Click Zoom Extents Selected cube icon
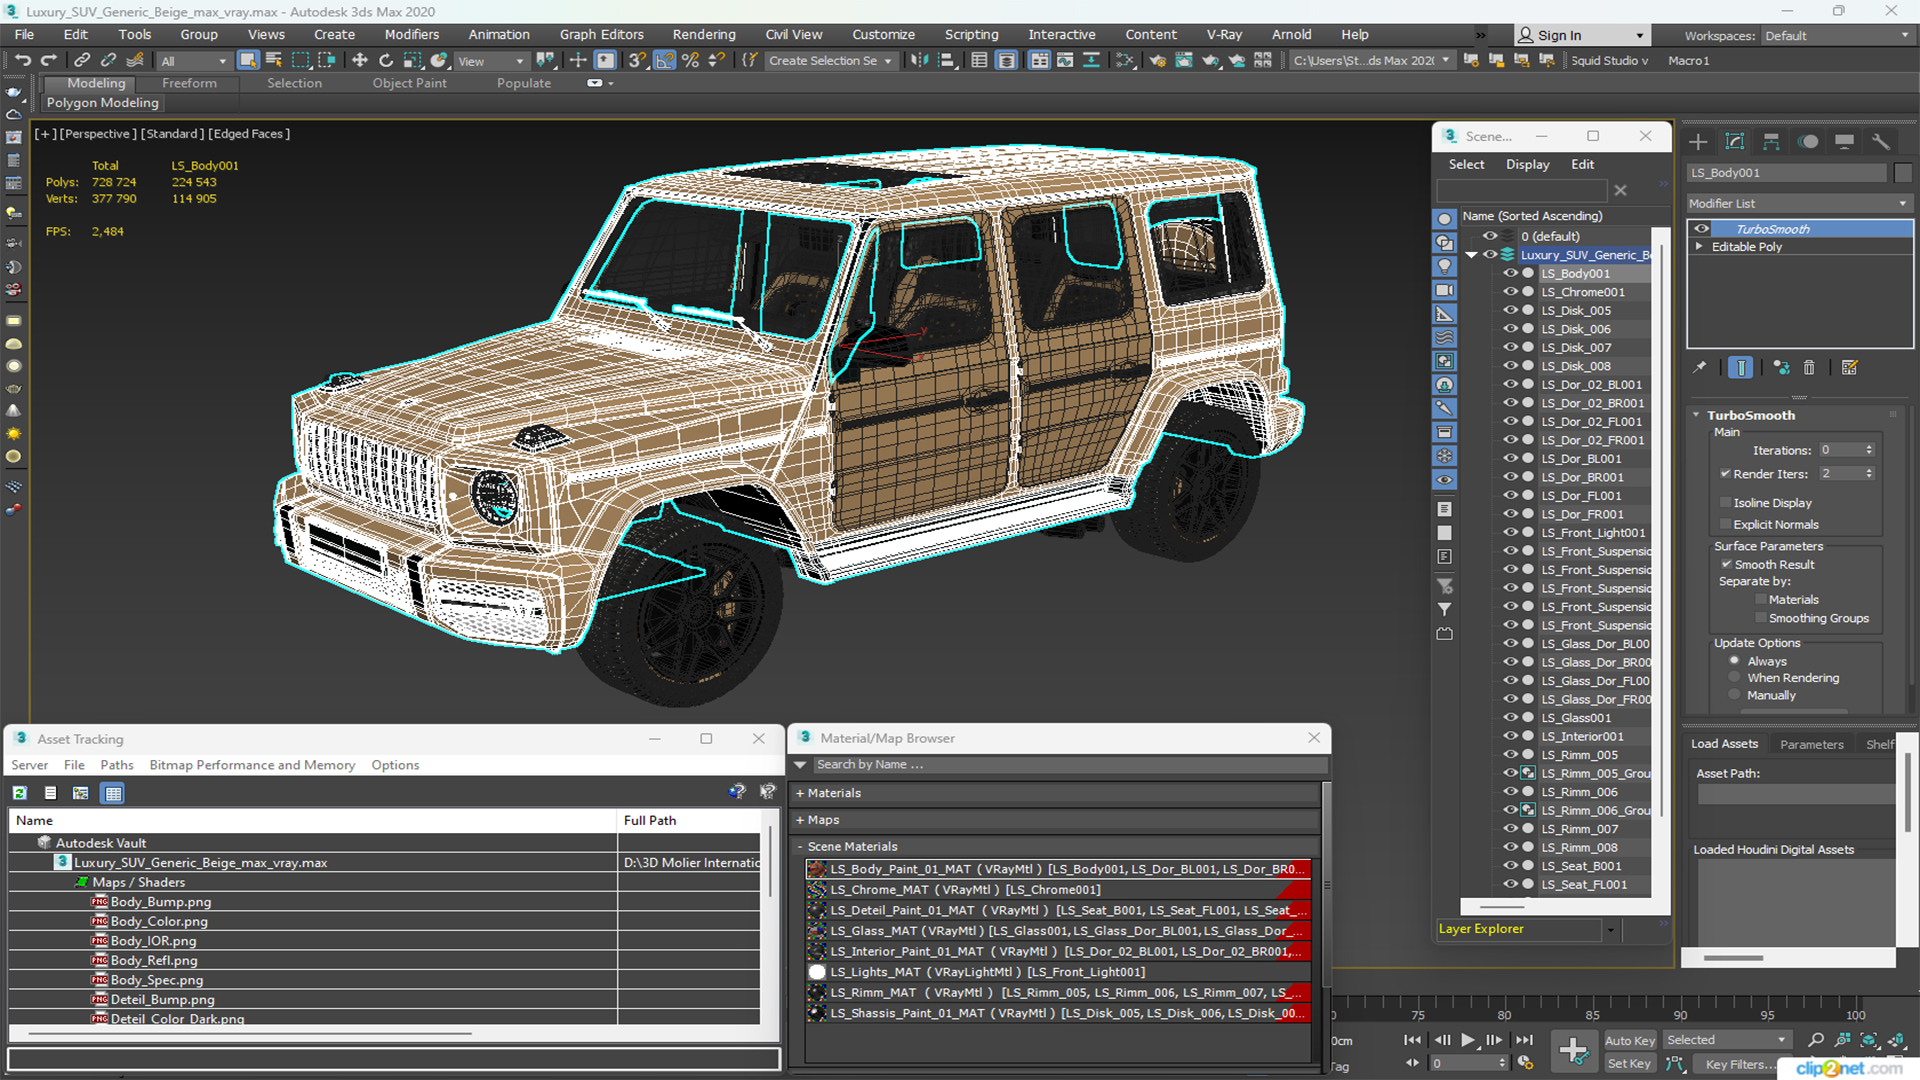1920x1080 pixels. click(1868, 1041)
